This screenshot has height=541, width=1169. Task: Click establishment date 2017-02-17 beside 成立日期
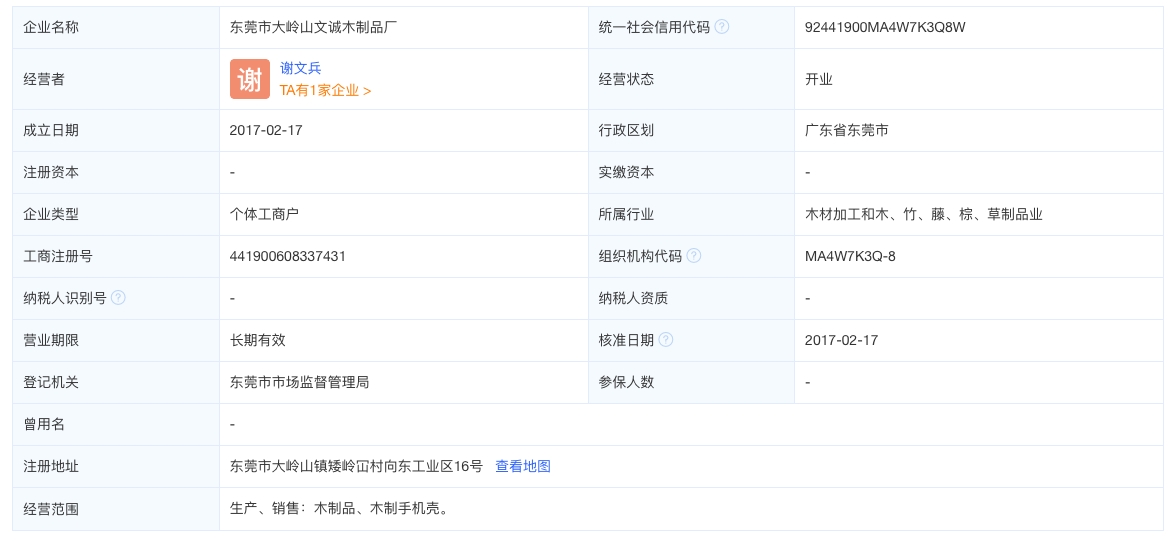click(x=266, y=130)
